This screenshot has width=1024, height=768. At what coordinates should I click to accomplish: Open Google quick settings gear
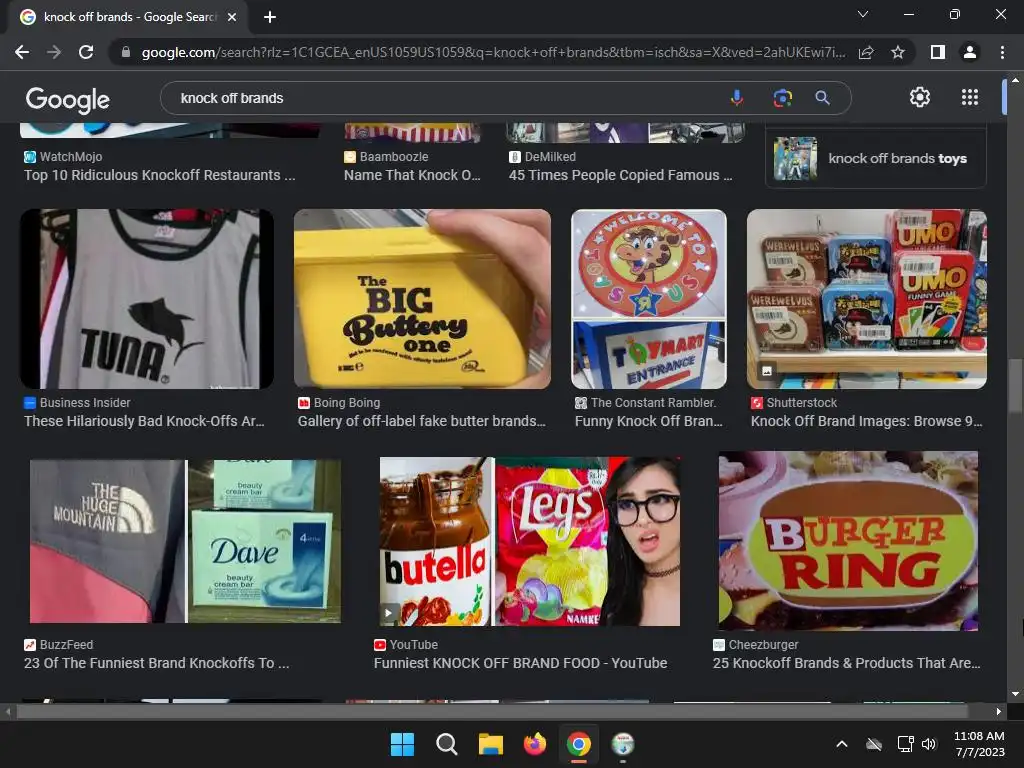pos(920,97)
